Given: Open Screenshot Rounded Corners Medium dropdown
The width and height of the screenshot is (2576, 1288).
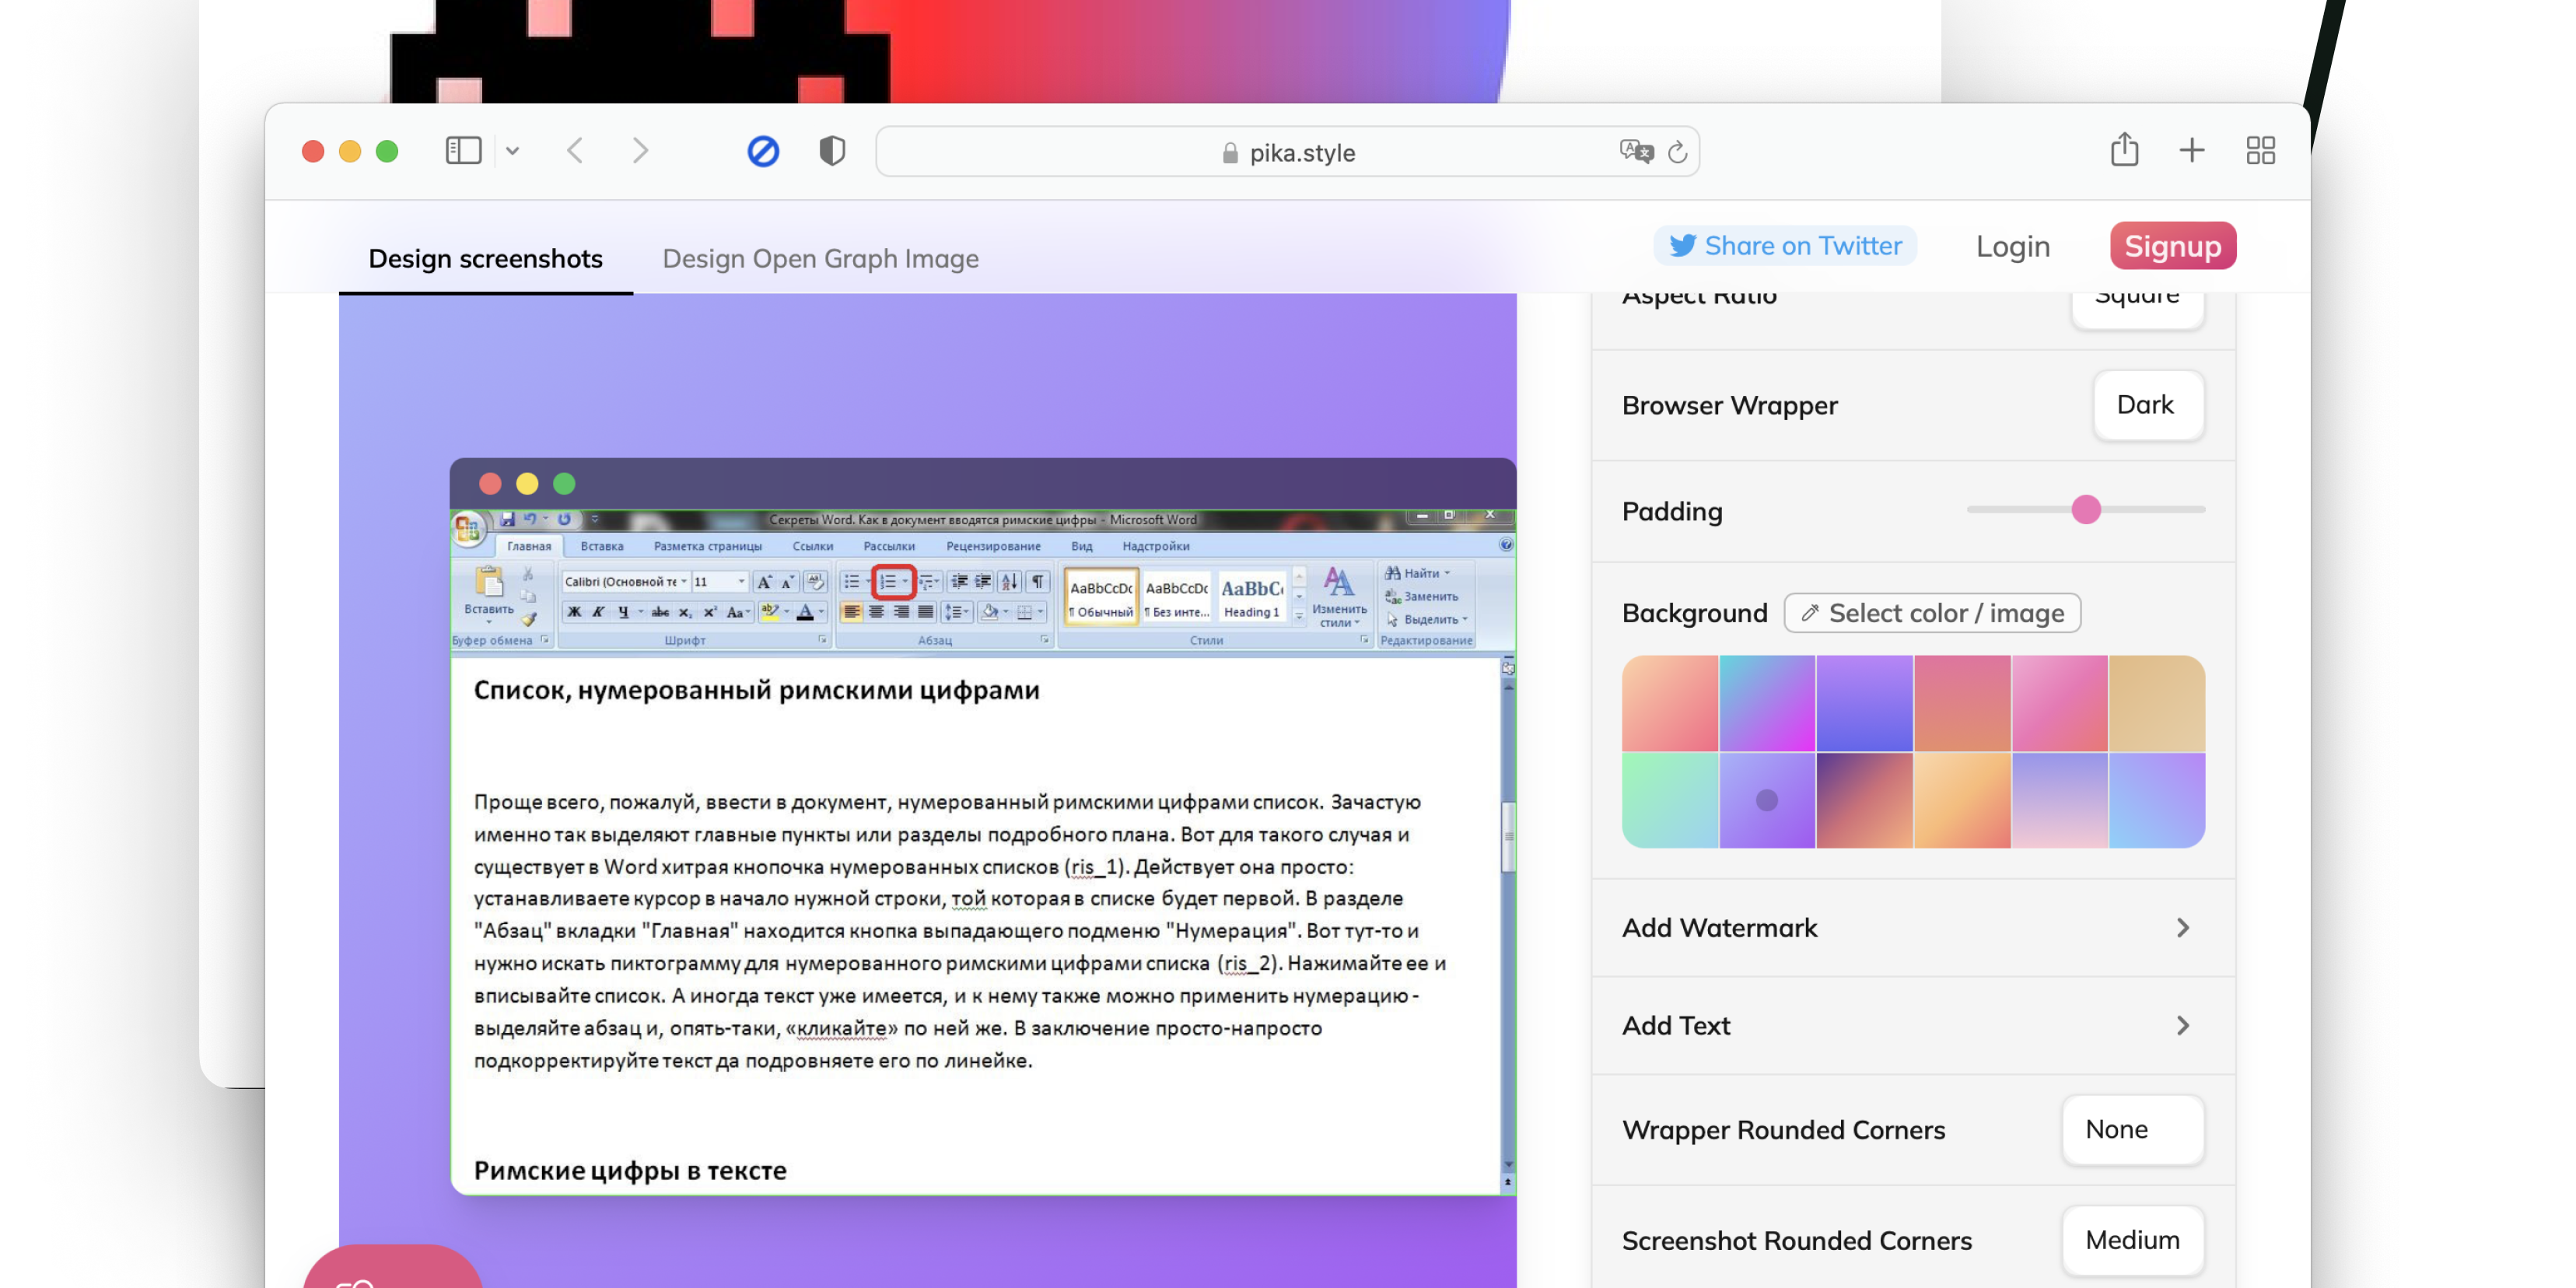Looking at the screenshot, I should (x=2131, y=1240).
